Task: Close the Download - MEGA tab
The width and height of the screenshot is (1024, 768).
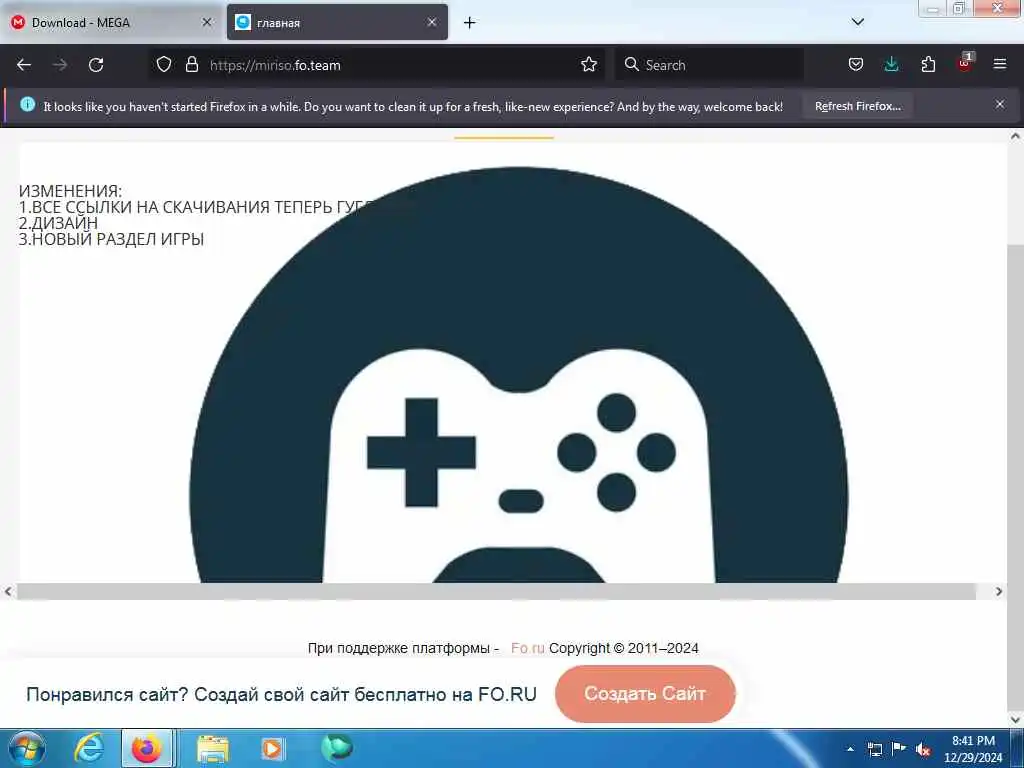Action: point(207,22)
